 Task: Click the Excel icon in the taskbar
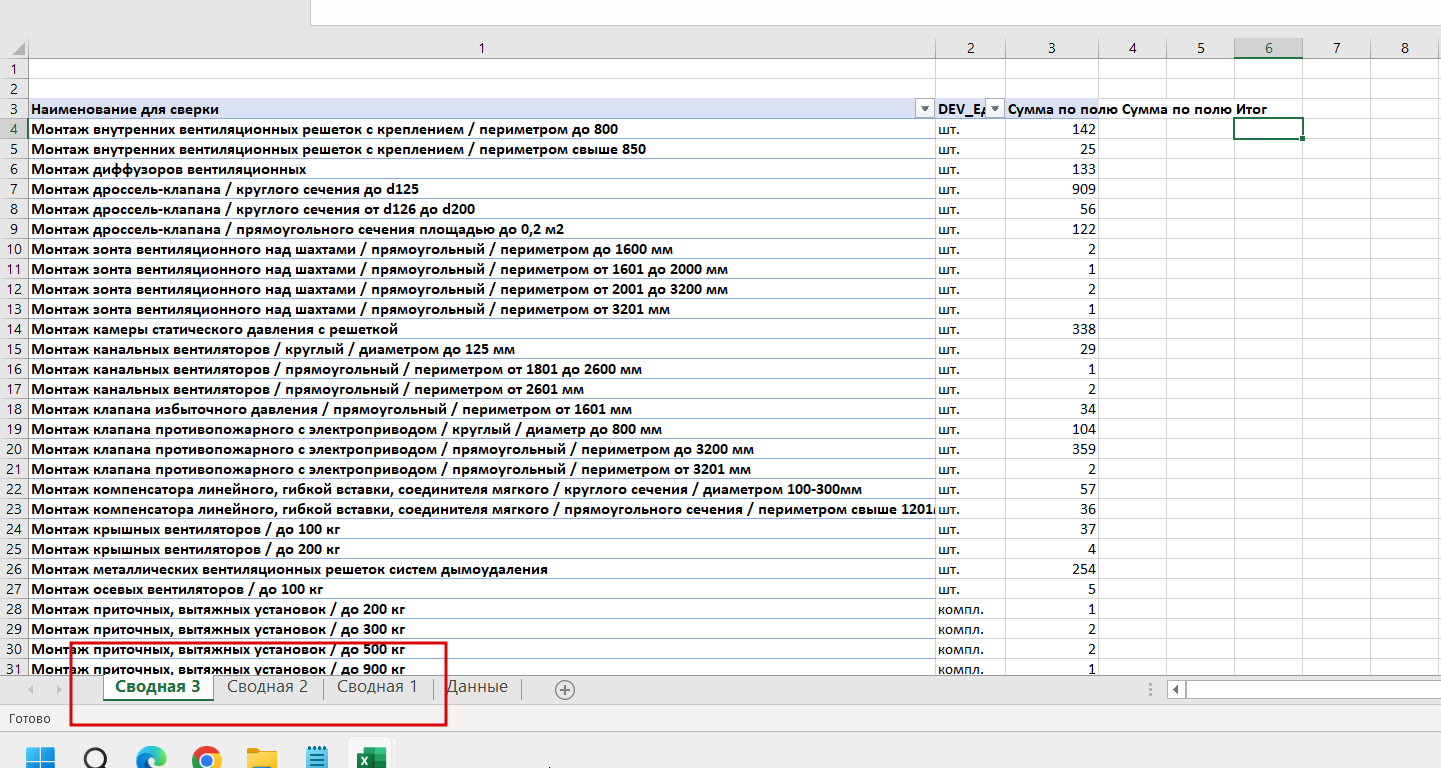(x=371, y=759)
